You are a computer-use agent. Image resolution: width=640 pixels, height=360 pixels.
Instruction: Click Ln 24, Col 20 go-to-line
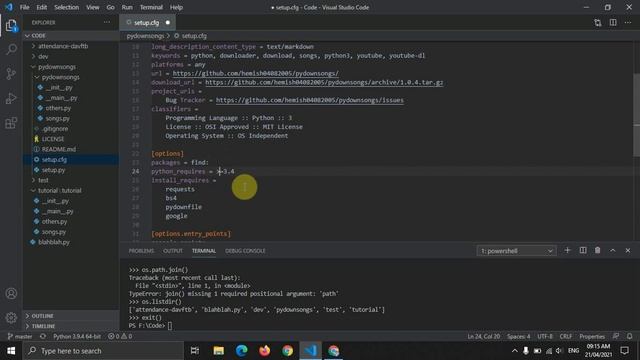484,336
